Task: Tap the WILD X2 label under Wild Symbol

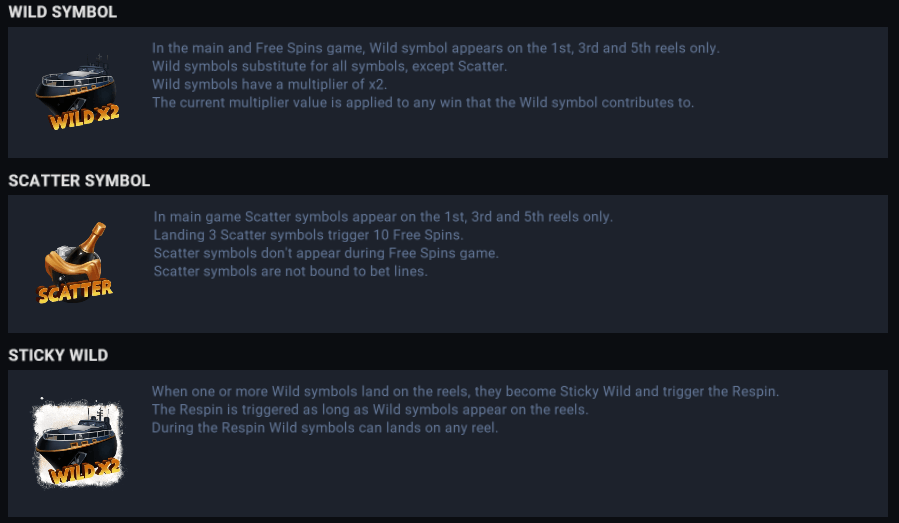Action: click(x=84, y=117)
